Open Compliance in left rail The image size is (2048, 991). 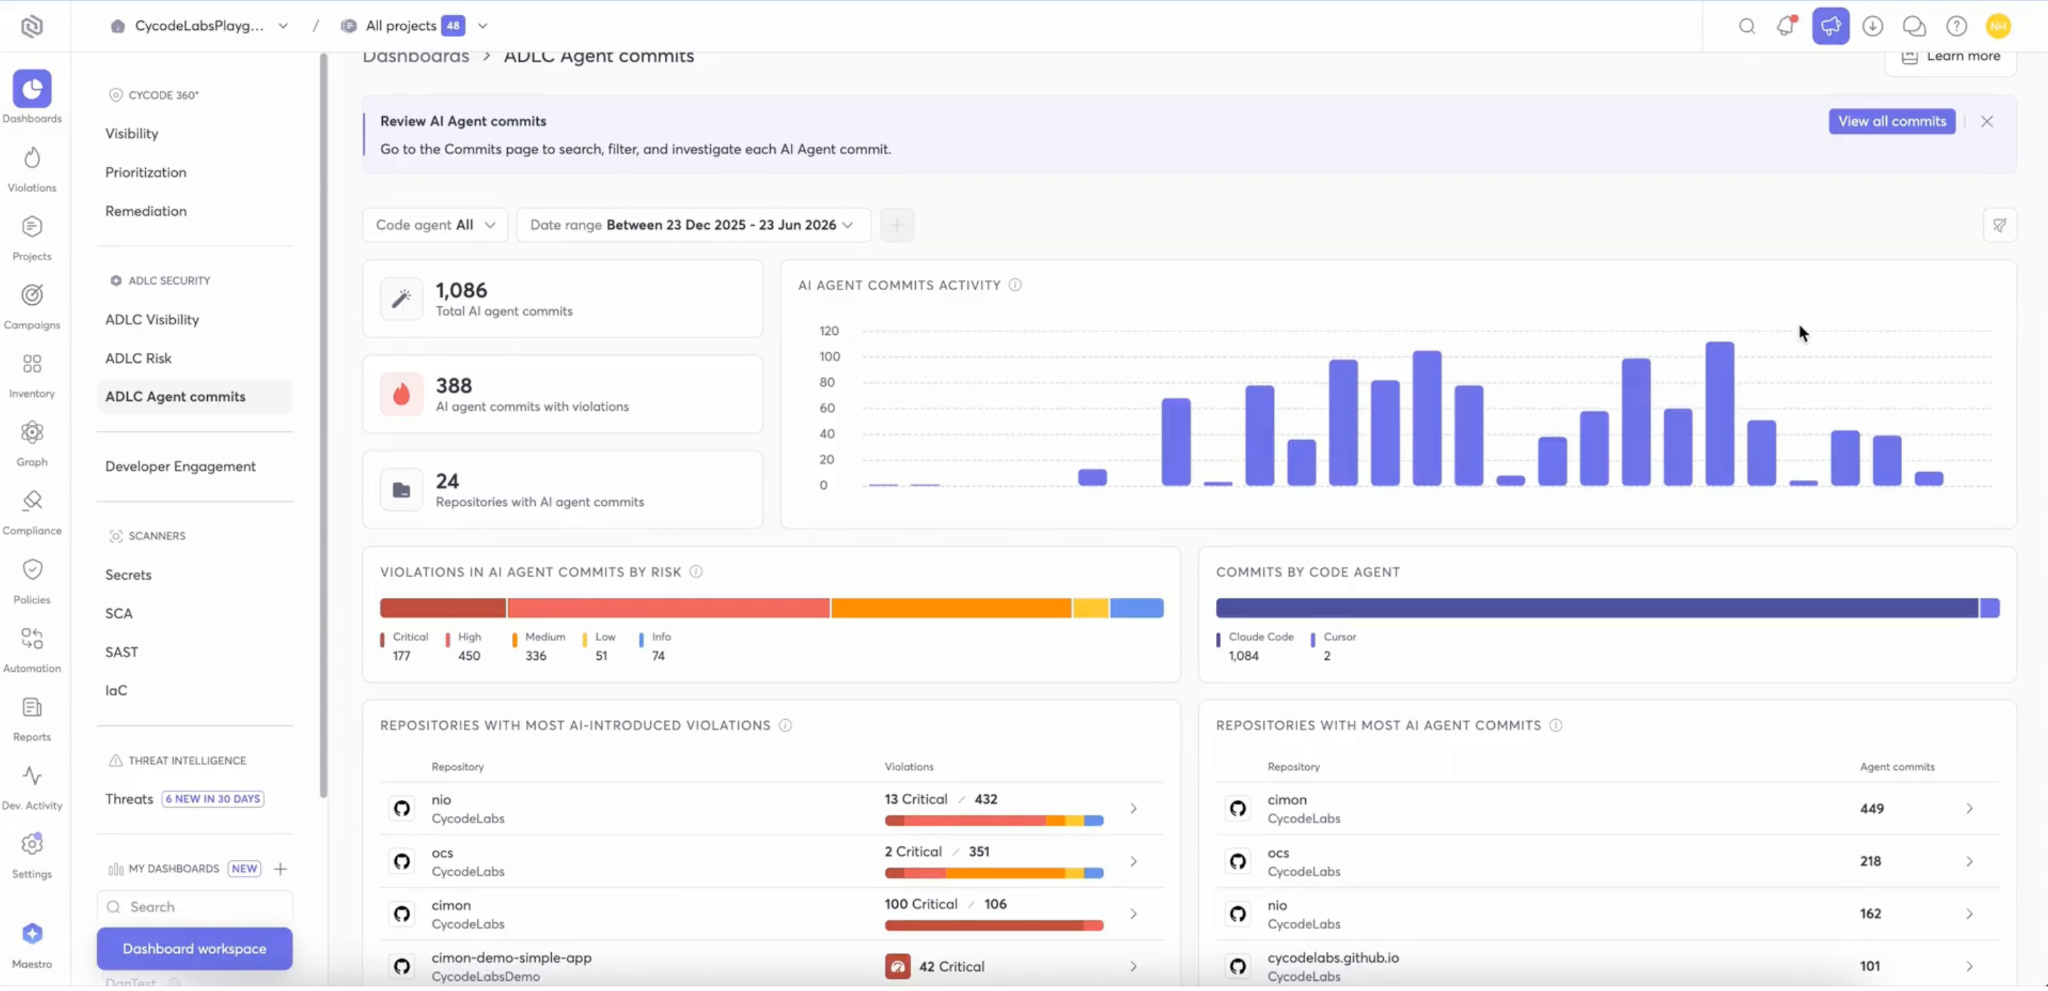[x=32, y=512]
